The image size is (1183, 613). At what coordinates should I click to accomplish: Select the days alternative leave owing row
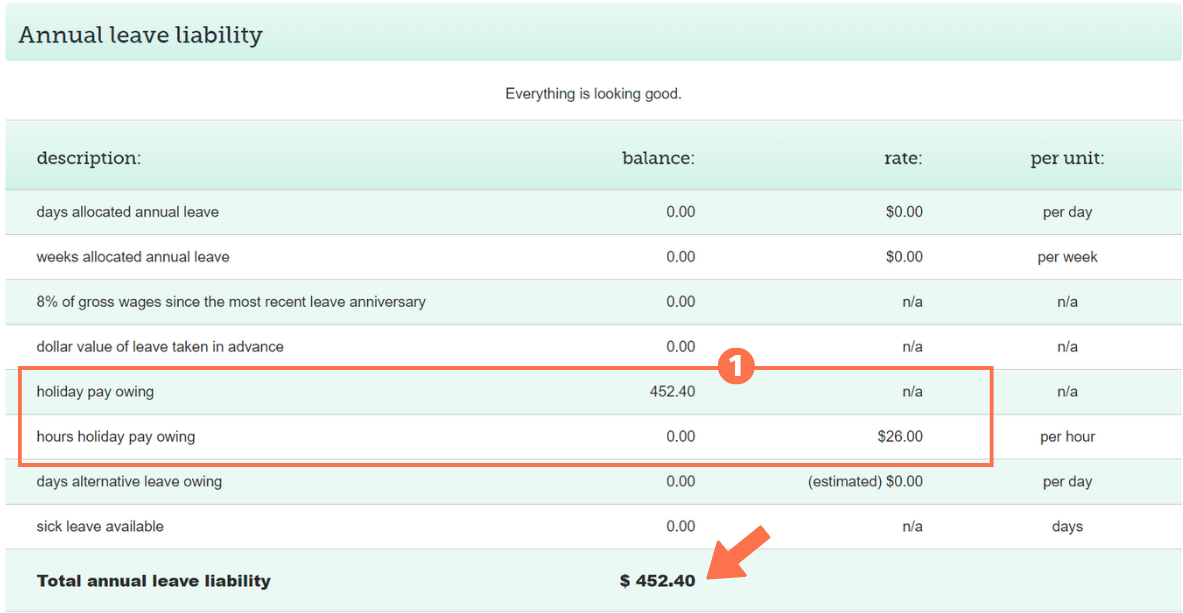point(131,481)
